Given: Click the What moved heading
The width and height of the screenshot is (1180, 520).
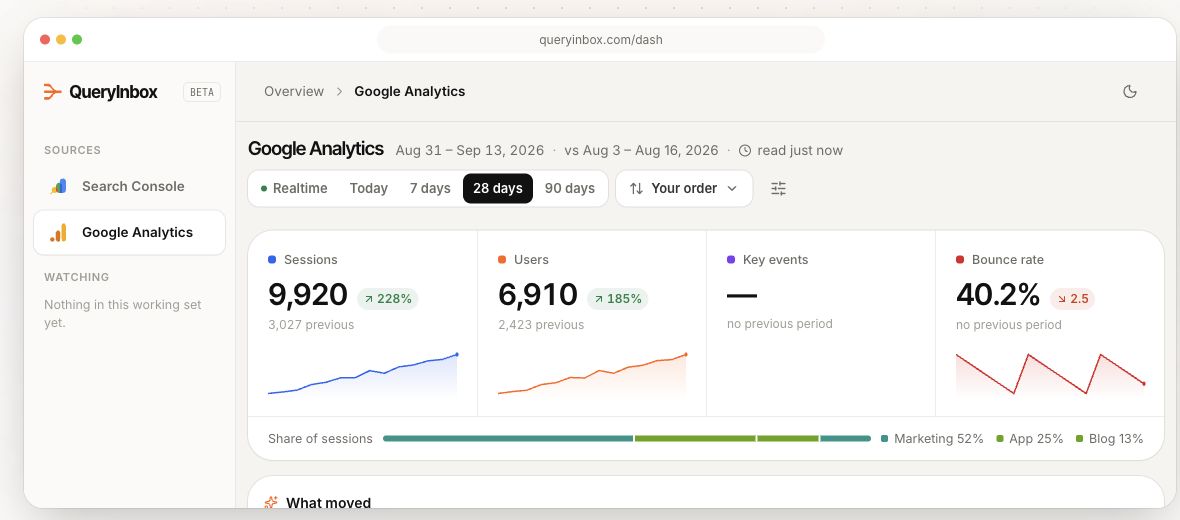Looking at the screenshot, I should 328,503.
